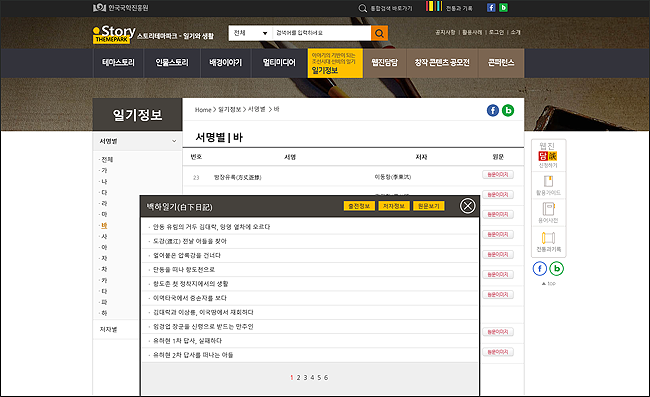Click 서명별 in the breadcrumb
The image size is (650, 397).
point(257,109)
